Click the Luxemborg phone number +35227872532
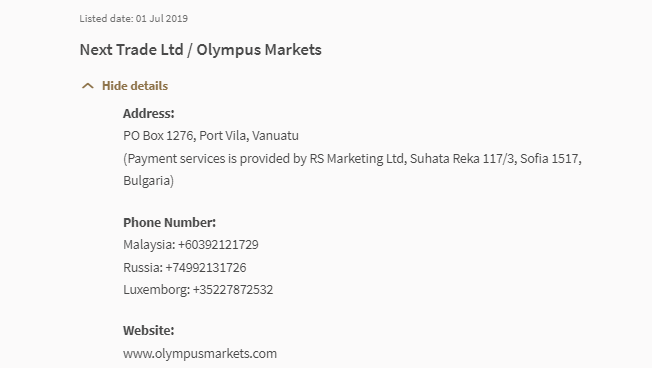The height and width of the screenshot is (368, 652). (x=233, y=289)
